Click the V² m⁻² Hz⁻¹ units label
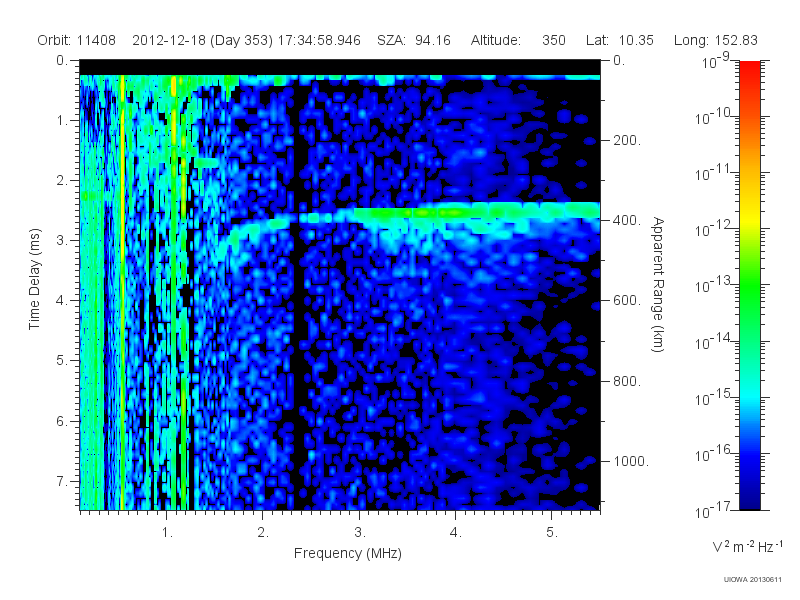Screen dimensions: 800x600 [x=747, y=546]
